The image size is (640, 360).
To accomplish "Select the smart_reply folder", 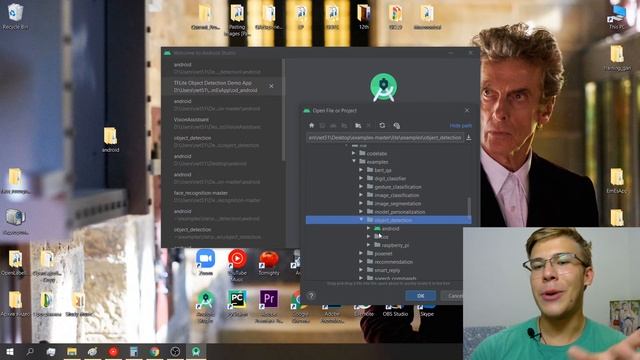I will tap(387, 270).
